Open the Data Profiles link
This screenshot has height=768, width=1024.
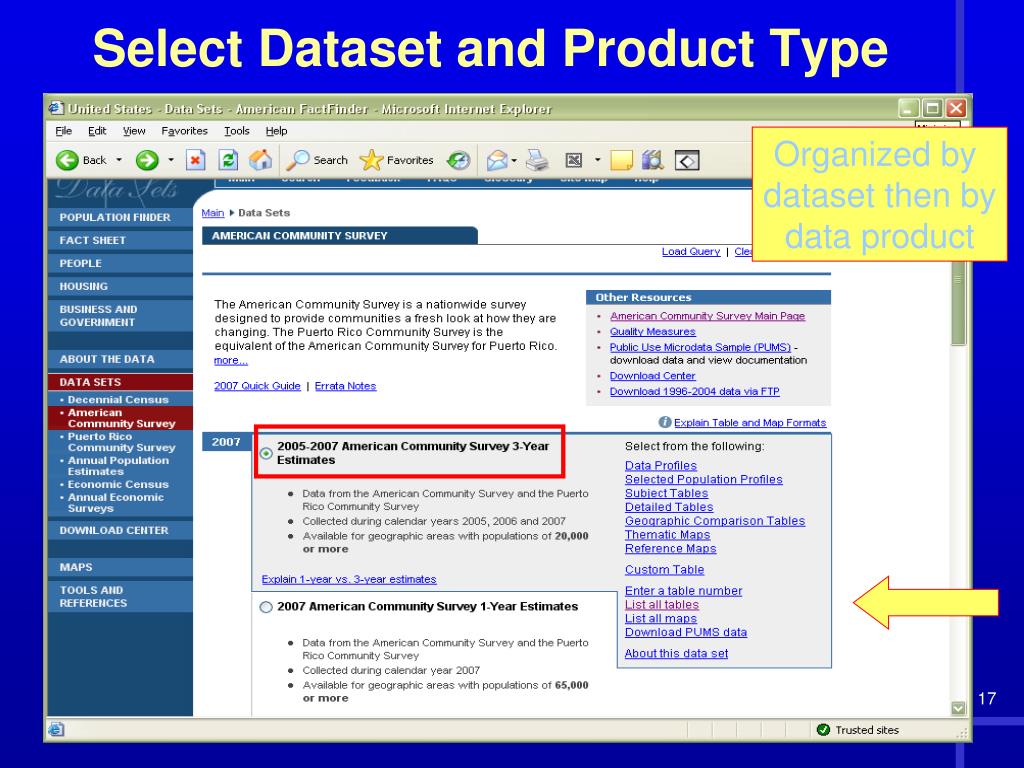pyautogui.click(x=661, y=466)
